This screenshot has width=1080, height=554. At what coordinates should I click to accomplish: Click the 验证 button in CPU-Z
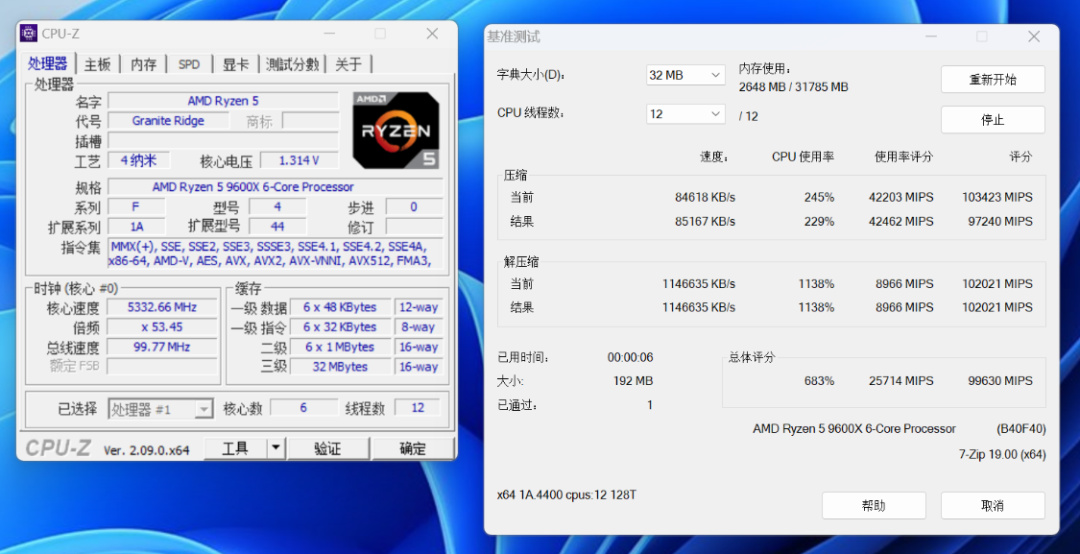point(328,449)
